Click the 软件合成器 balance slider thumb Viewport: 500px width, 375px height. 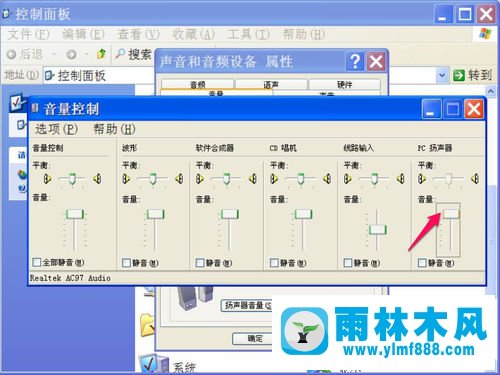click(227, 179)
